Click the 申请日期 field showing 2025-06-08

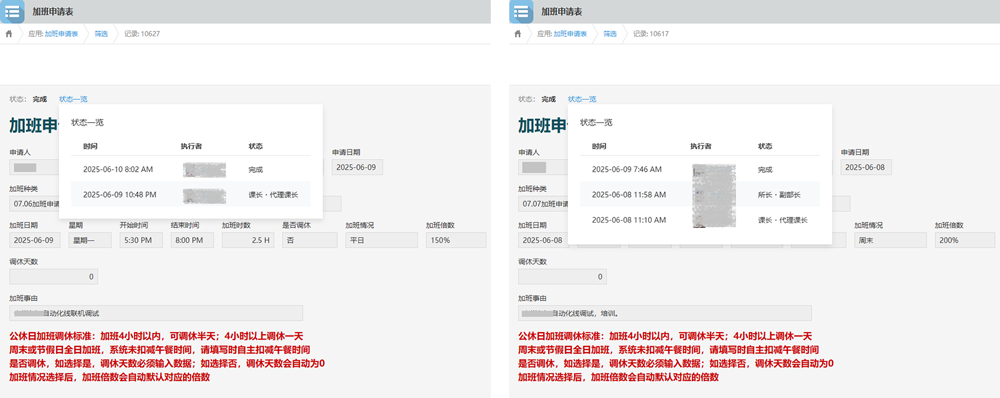(x=866, y=167)
